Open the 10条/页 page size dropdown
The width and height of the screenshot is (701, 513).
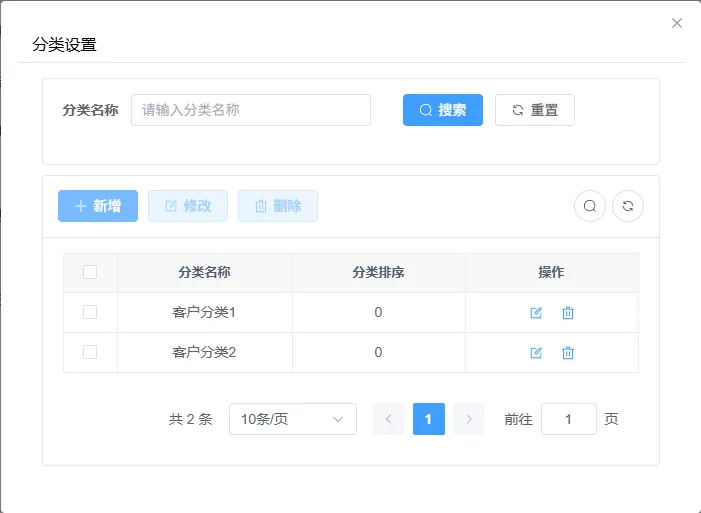click(293, 419)
